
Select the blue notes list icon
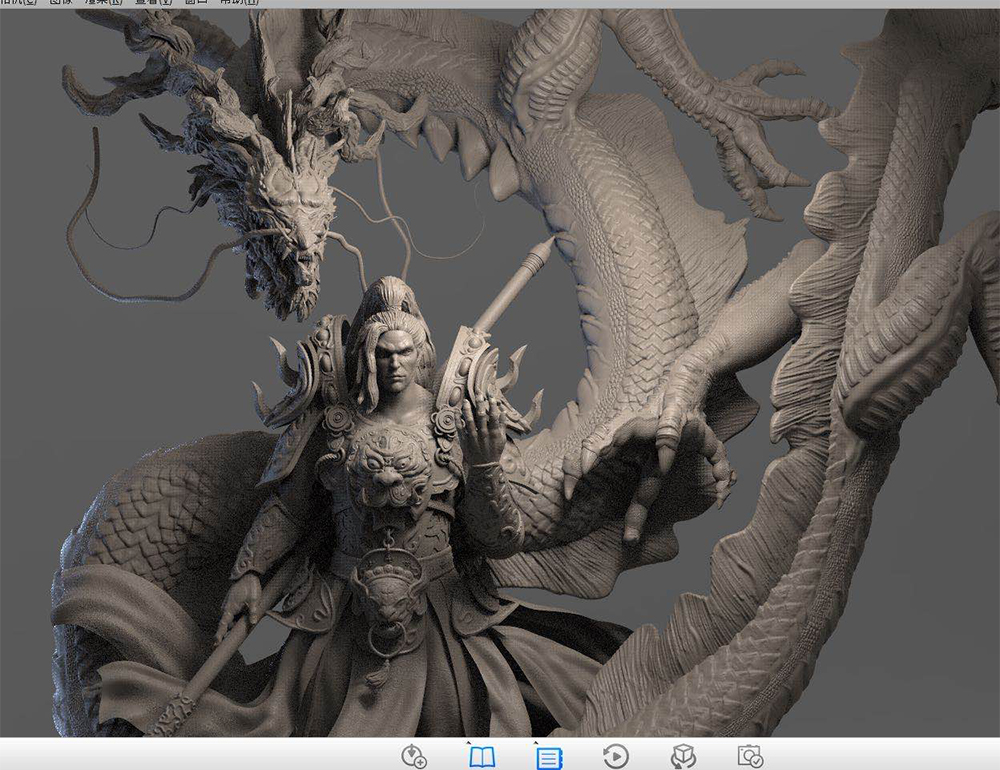[x=548, y=759]
